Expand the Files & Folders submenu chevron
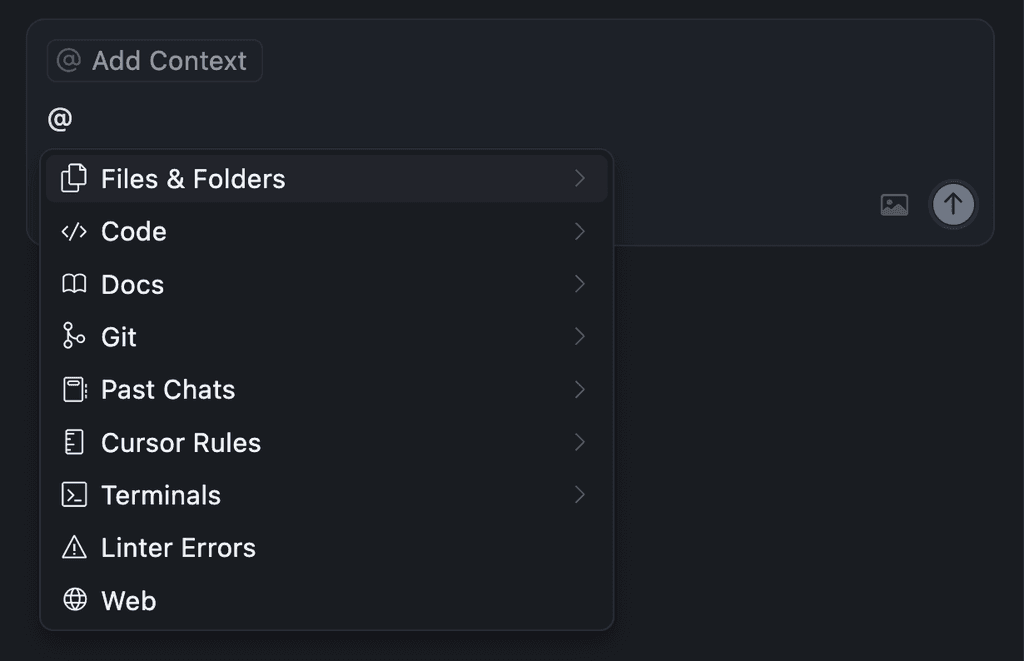 581,178
